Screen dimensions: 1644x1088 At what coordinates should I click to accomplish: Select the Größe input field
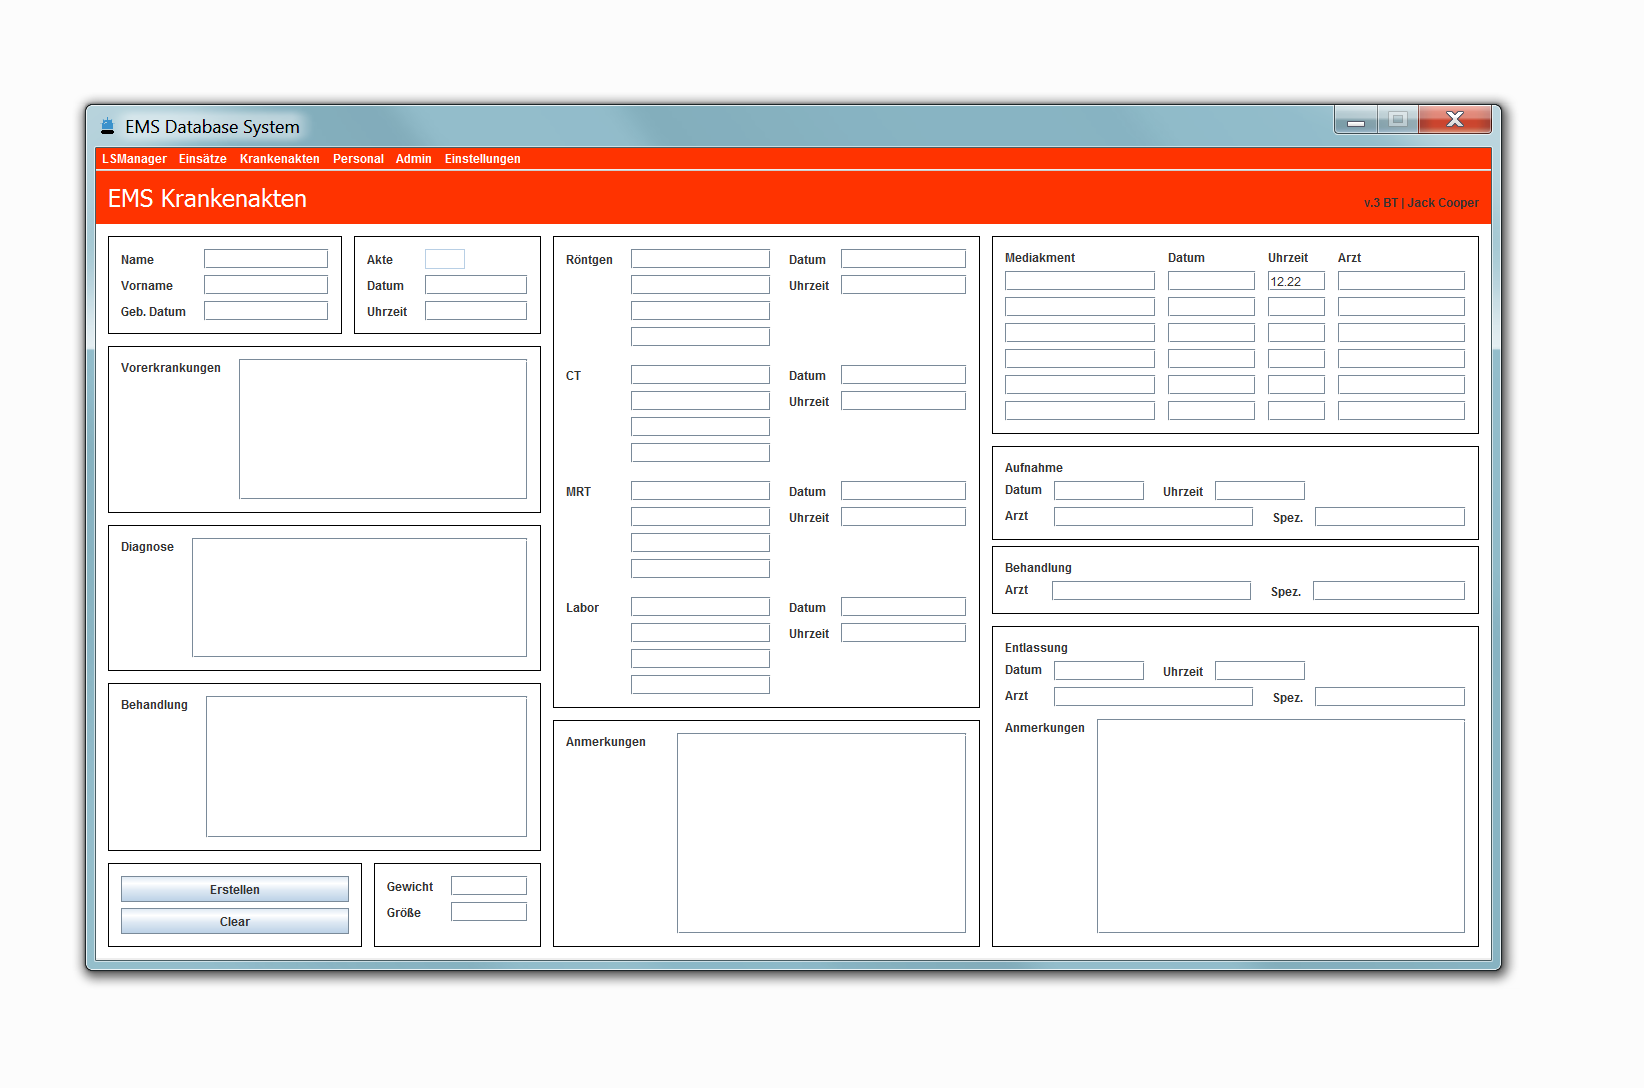[x=488, y=912]
